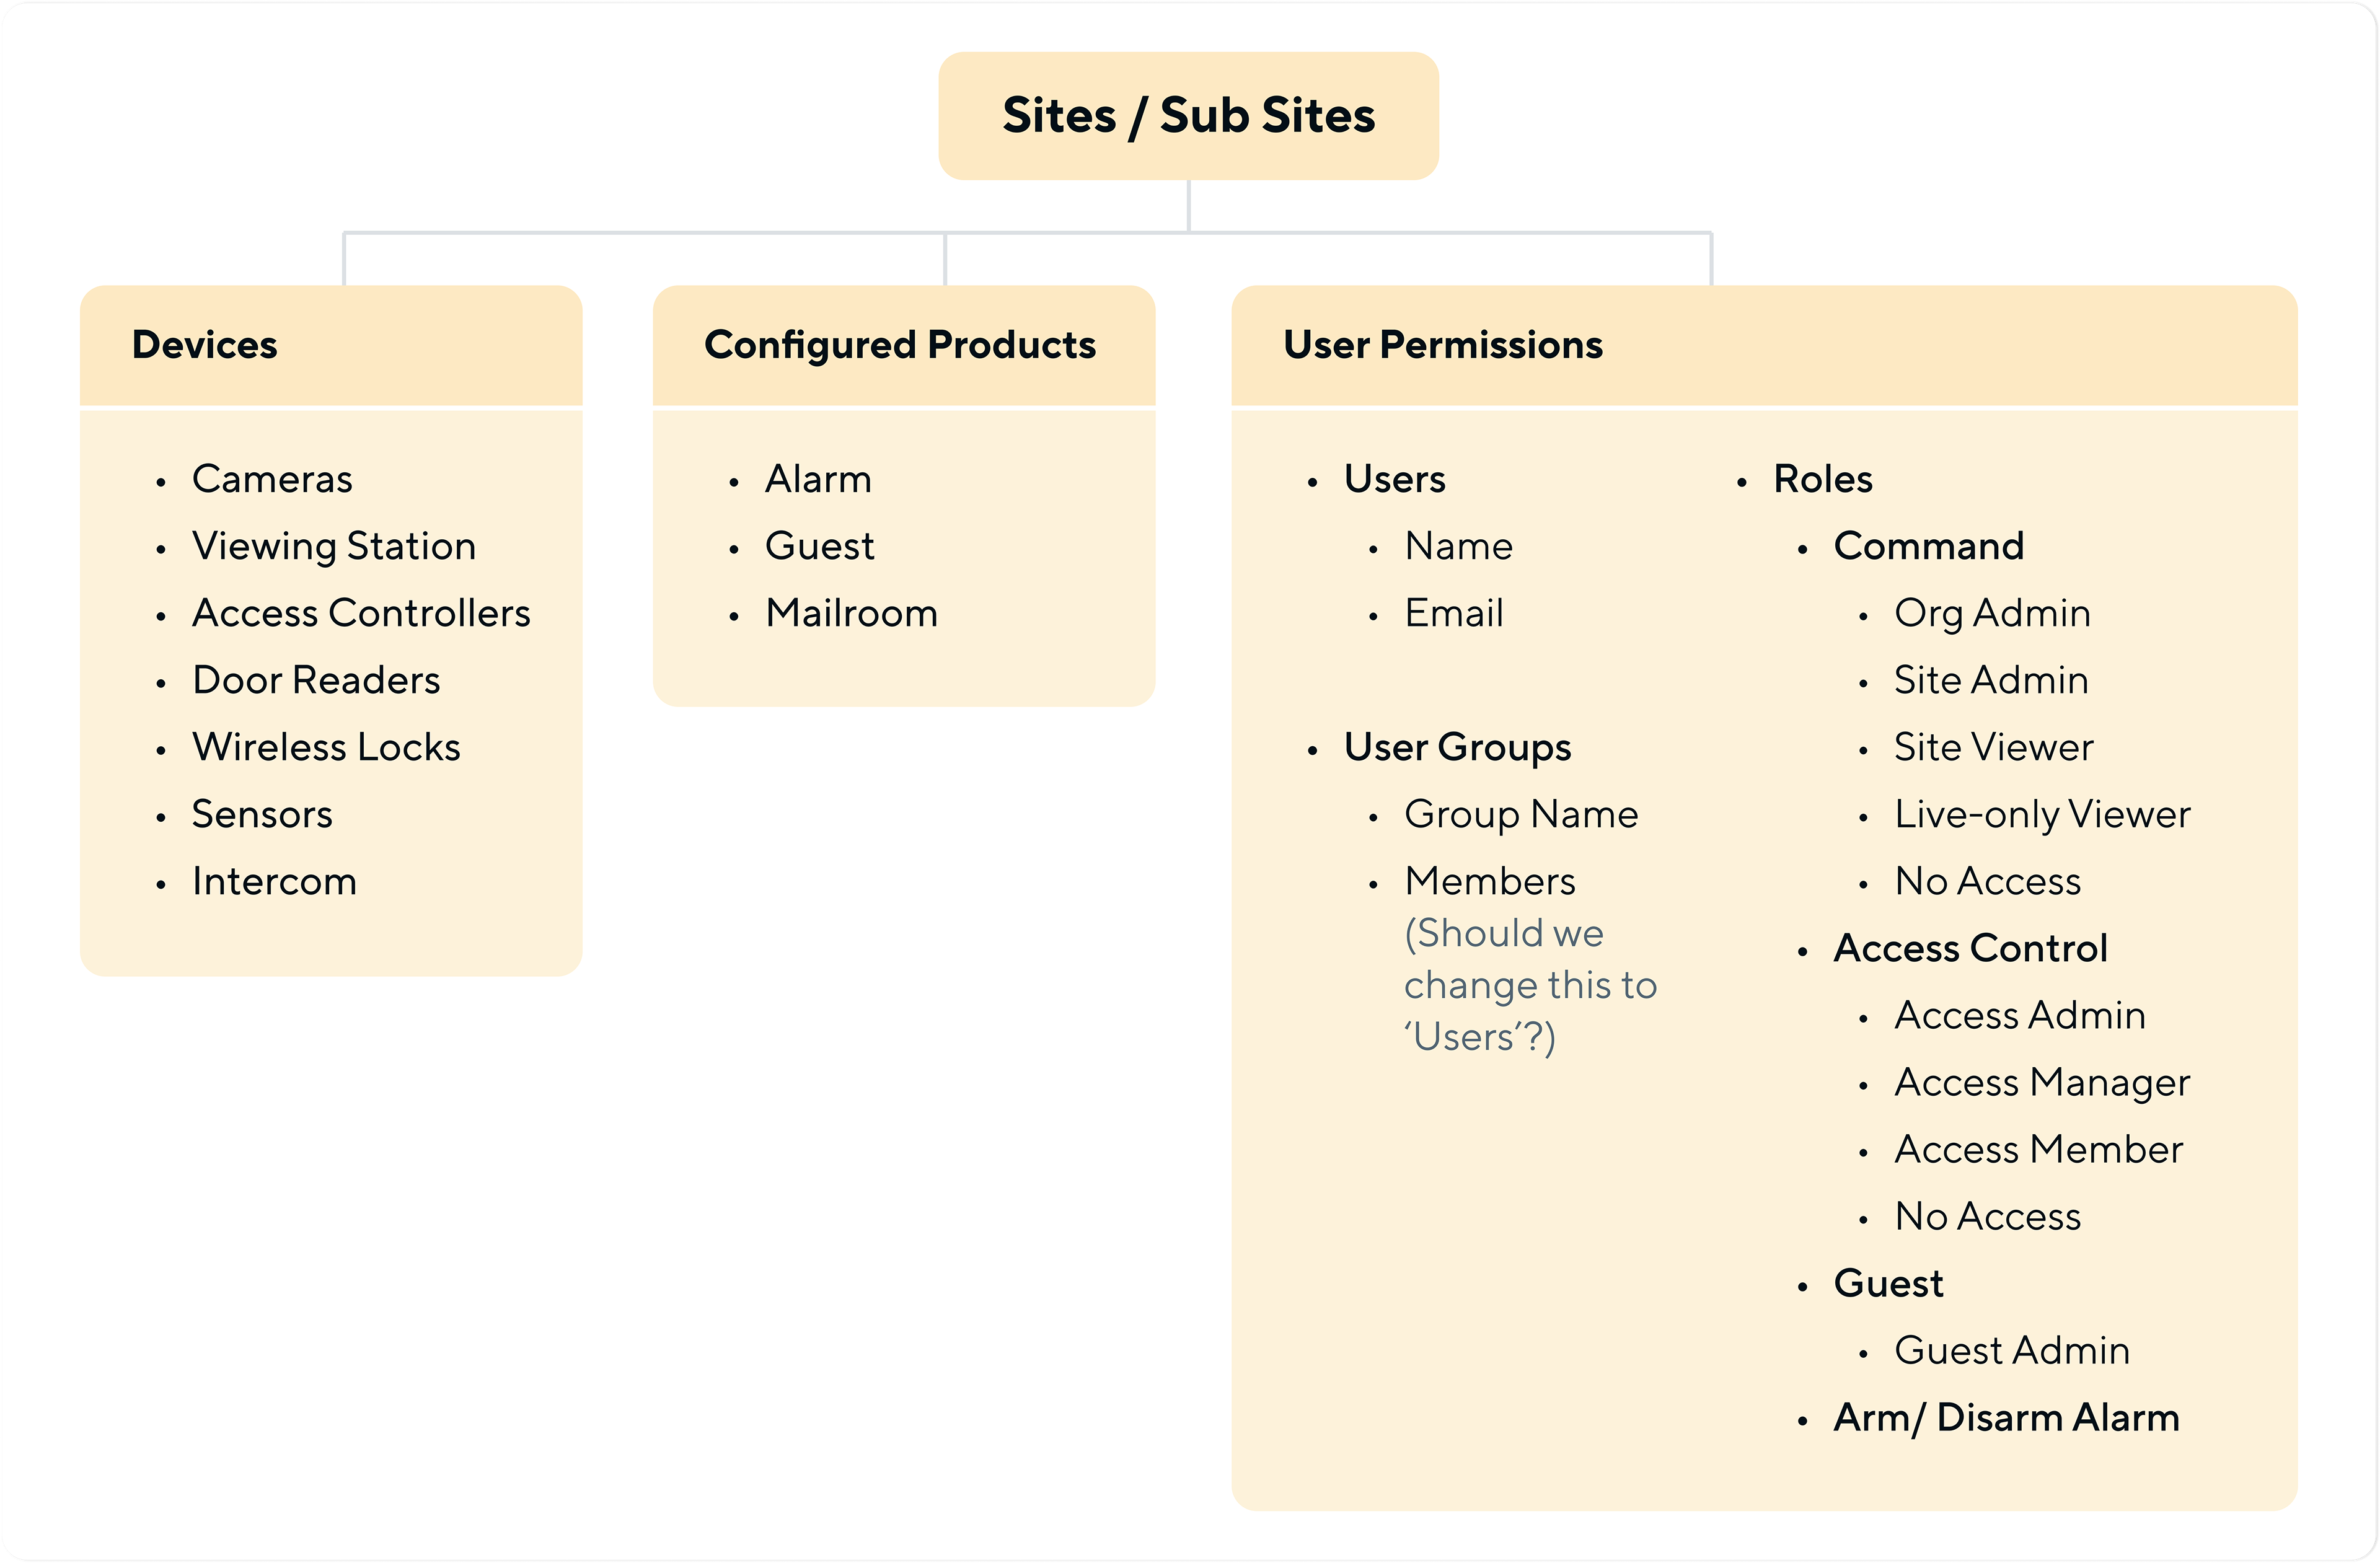Select the User Groups heading
The width and height of the screenshot is (2380, 1563).
(1457, 747)
